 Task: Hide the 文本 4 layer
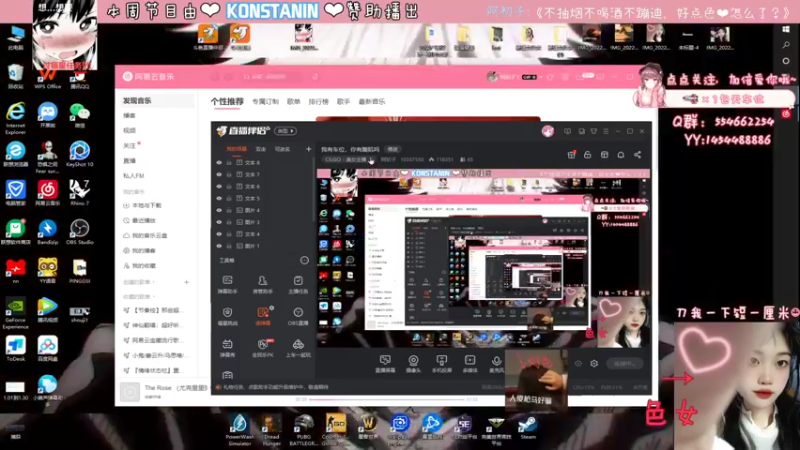tap(219, 234)
